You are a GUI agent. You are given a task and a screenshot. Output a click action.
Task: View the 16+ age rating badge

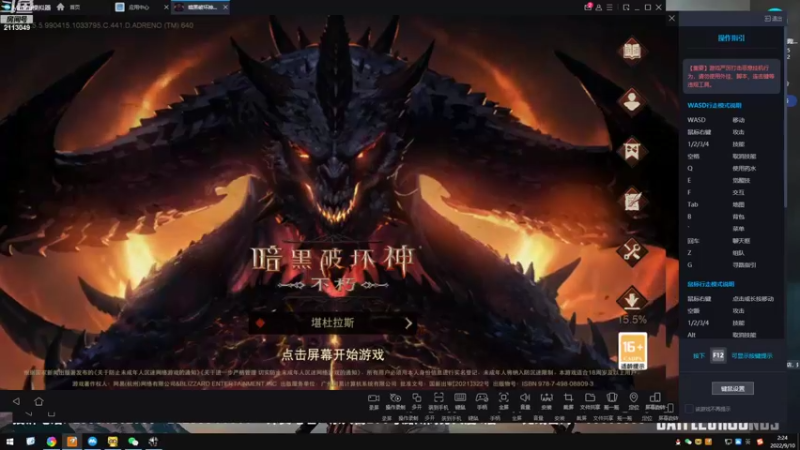633,351
